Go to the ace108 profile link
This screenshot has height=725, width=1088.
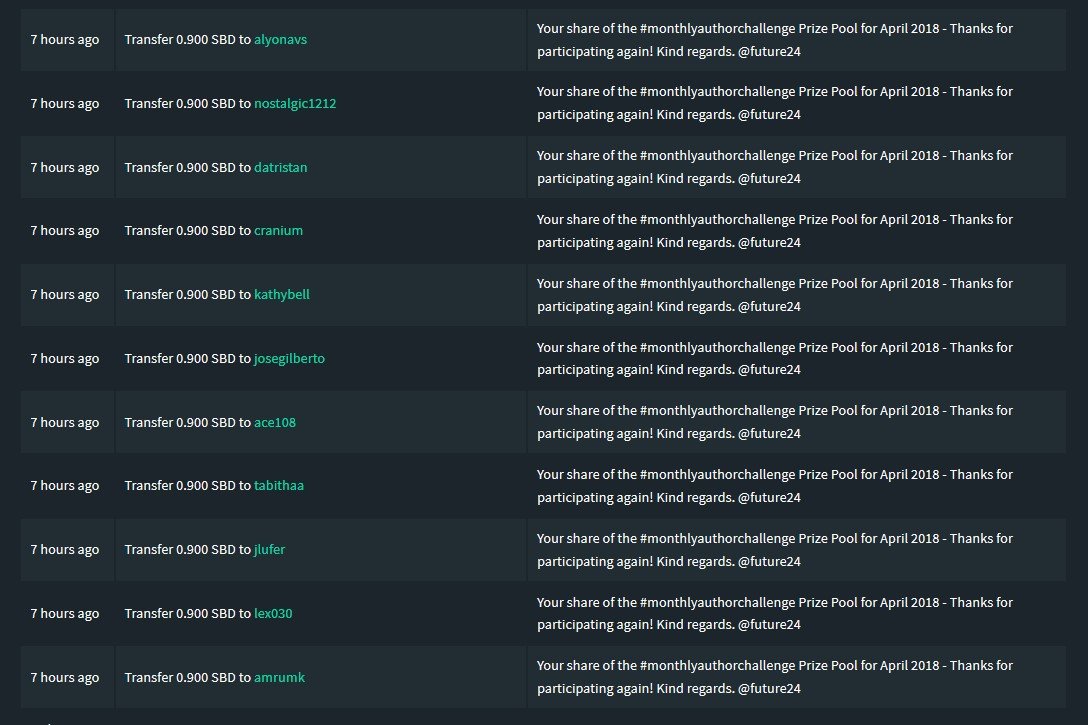(275, 422)
